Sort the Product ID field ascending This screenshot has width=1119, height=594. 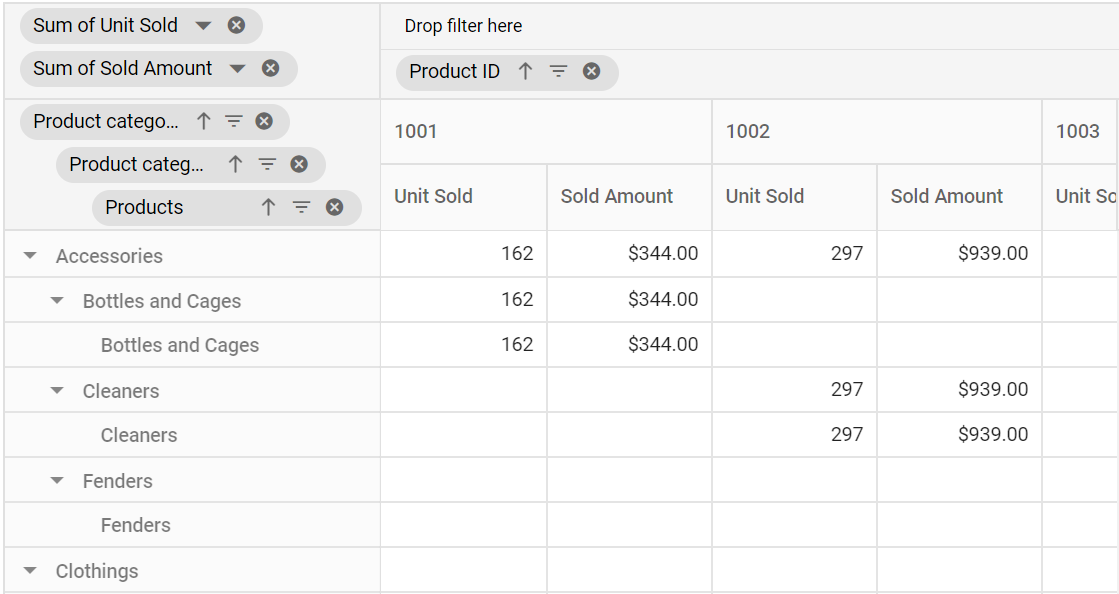pyautogui.click(x=525, y=71)
